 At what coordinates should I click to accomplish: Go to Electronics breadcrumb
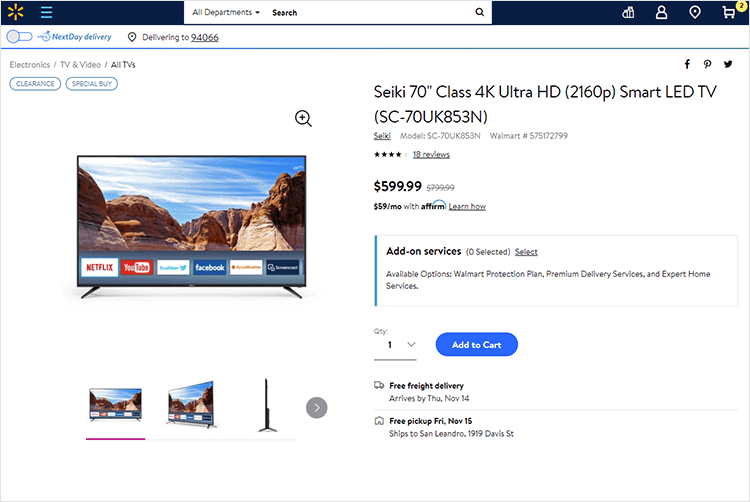coord(30,65)
